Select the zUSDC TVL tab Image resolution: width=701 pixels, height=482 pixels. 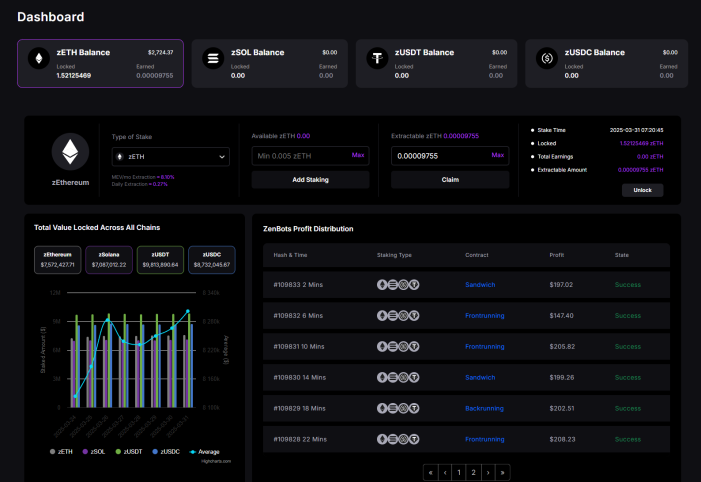coord(212,260)
